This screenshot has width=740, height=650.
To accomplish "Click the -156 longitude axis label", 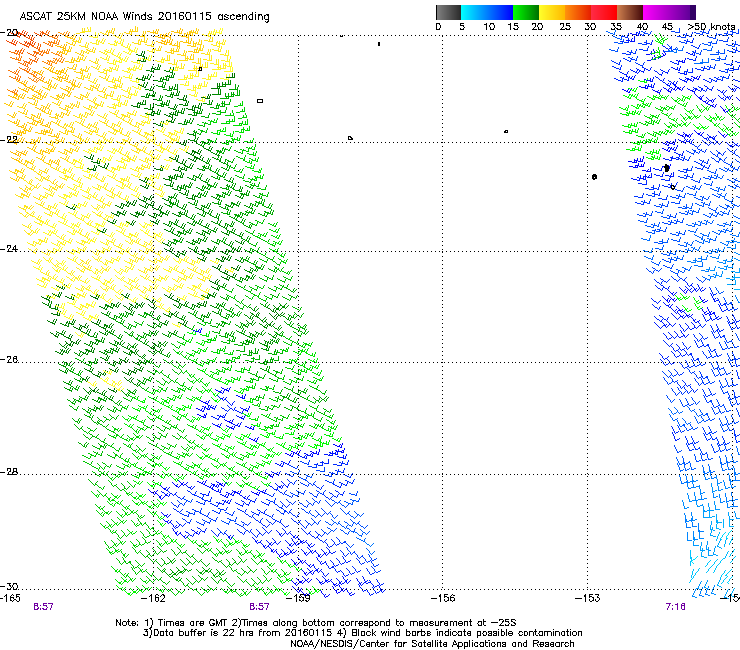I will [443, 598].
